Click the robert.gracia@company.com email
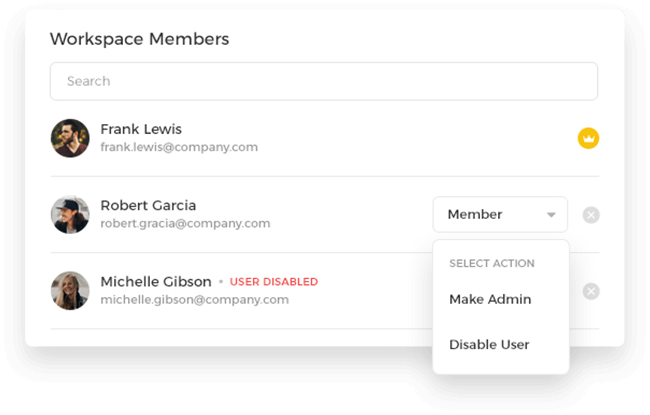Screen dimensions: 650x415 [185, 223]
